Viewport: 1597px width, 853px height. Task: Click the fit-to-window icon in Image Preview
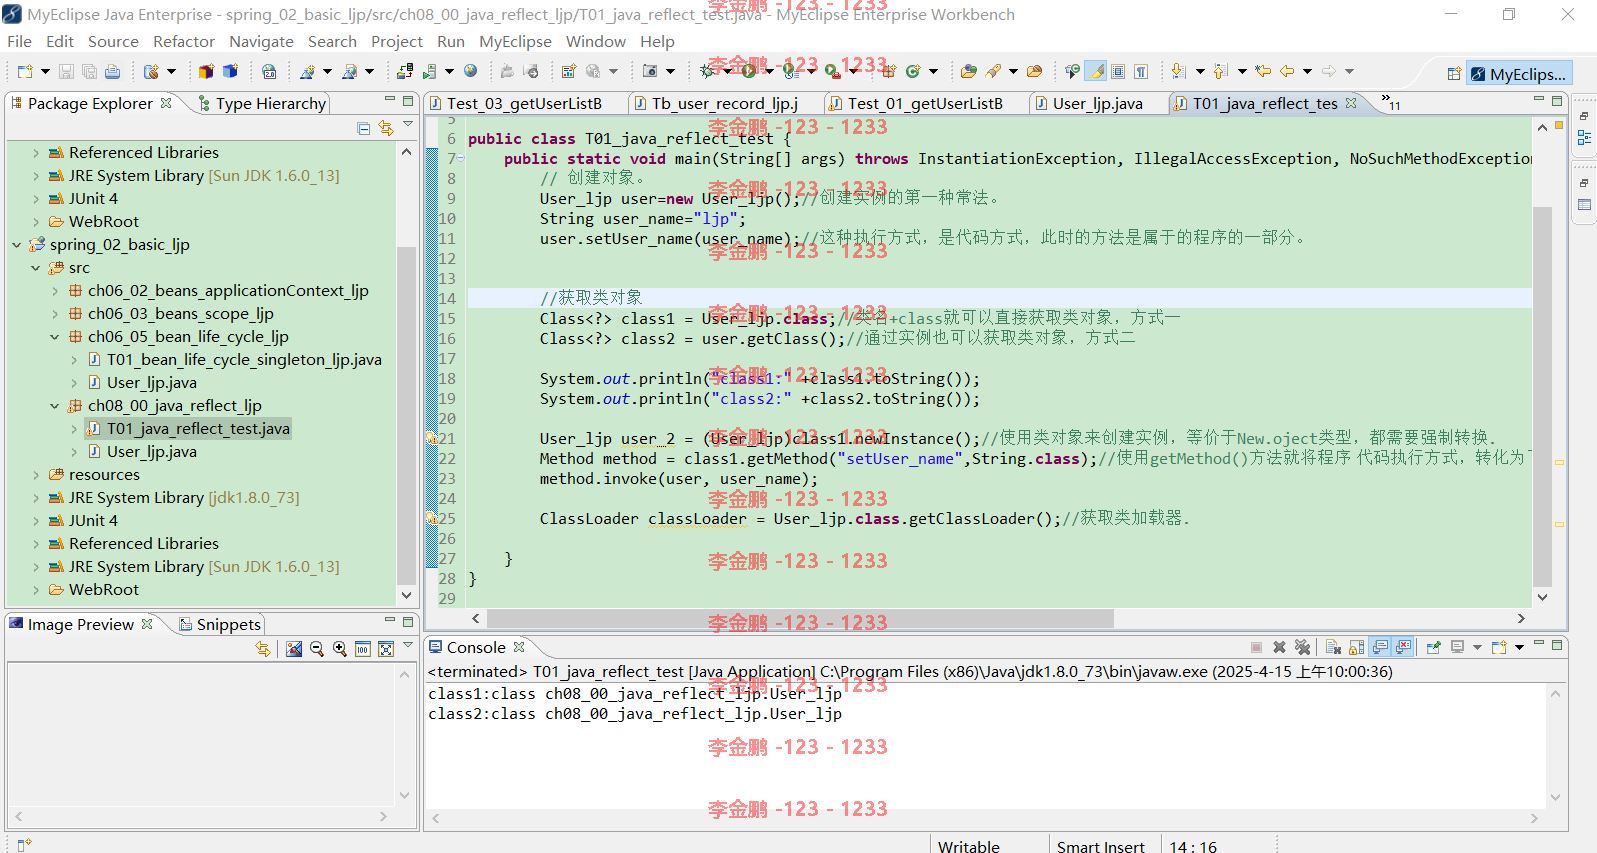coord(386,649)
